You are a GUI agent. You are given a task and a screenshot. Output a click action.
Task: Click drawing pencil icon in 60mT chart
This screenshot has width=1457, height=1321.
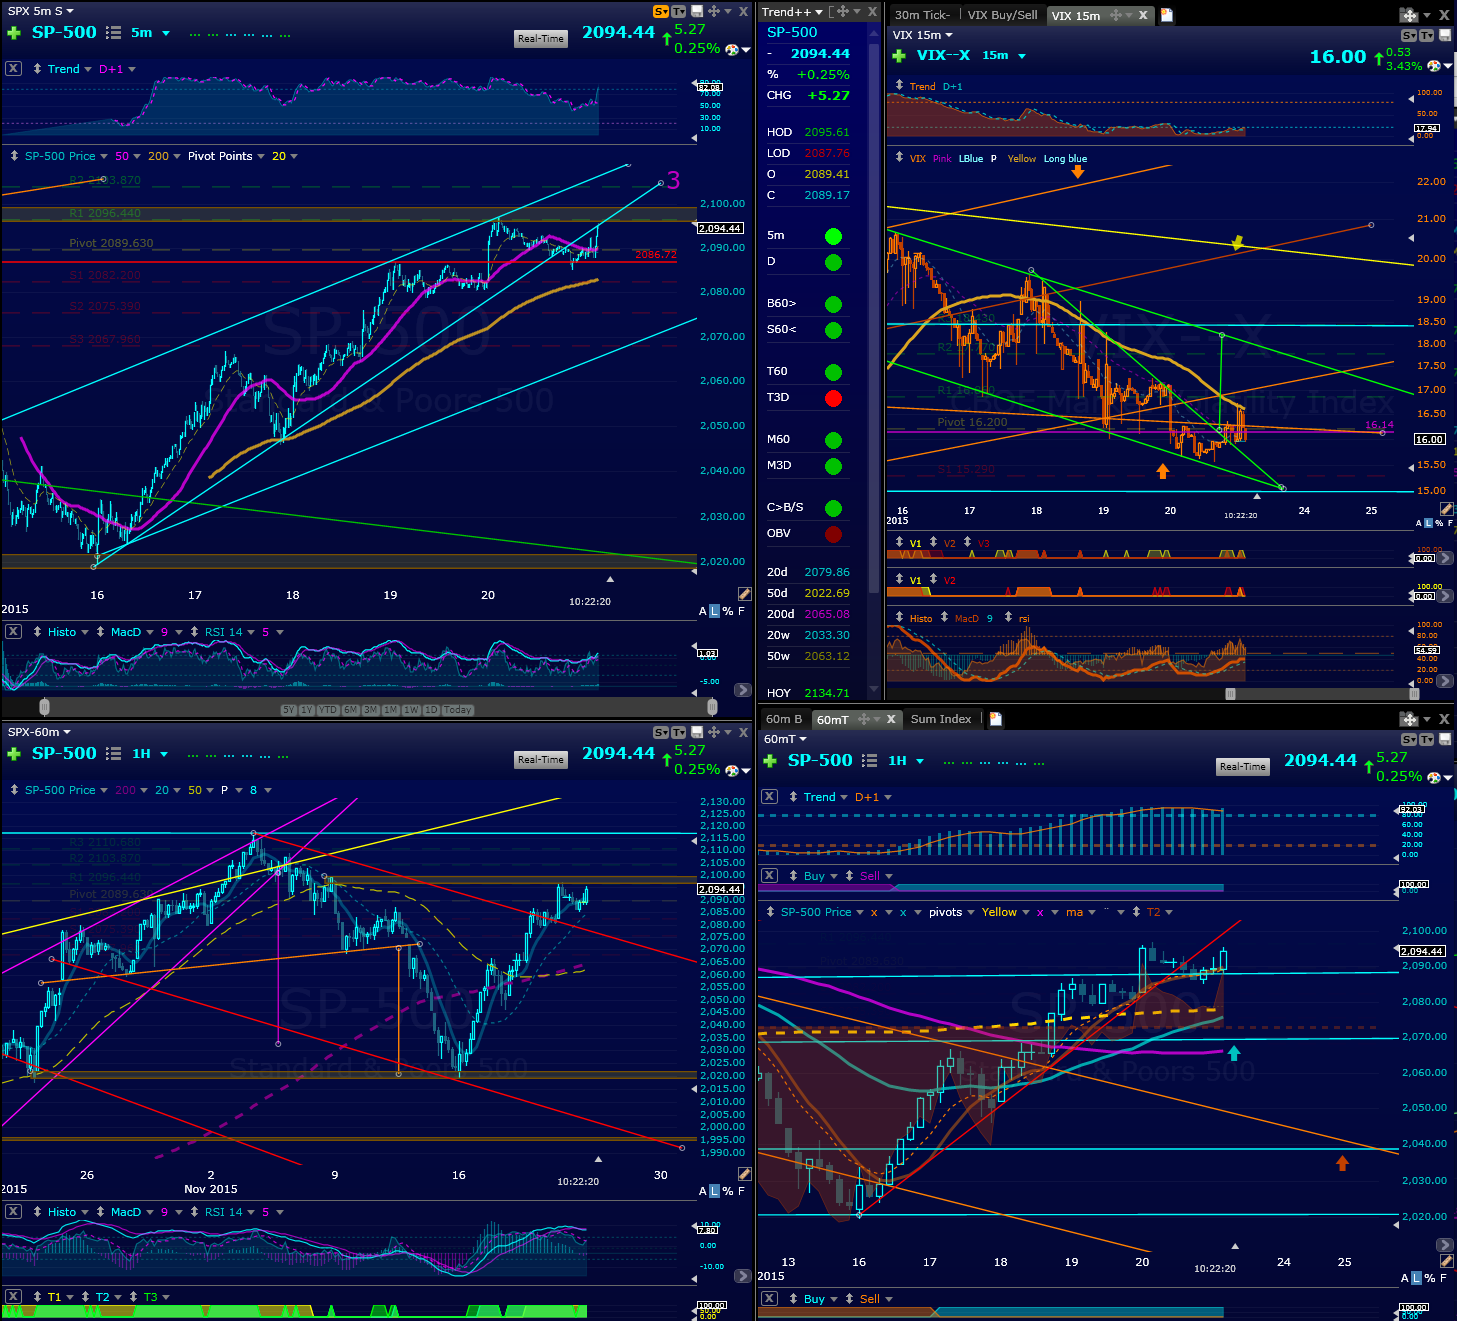pyautogui.click(x=1446, y=1261)
